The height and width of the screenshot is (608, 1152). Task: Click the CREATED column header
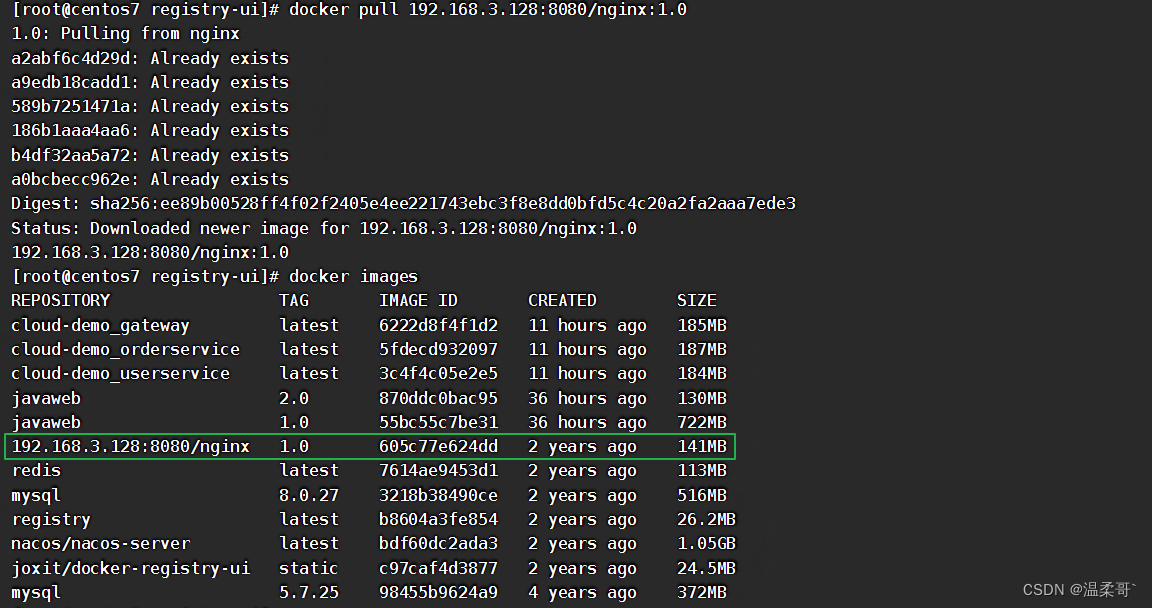562,300
